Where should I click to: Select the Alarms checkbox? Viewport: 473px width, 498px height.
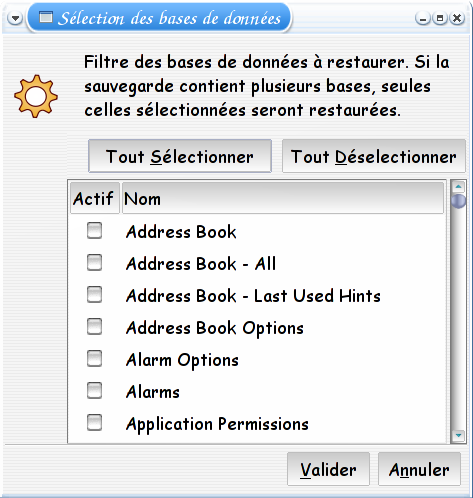tap(94, 391)
